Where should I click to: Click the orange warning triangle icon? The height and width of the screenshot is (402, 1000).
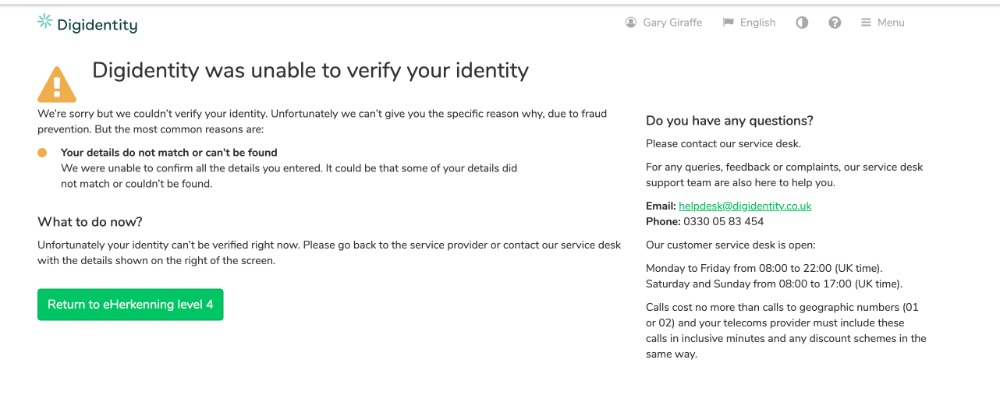[57, 84]
